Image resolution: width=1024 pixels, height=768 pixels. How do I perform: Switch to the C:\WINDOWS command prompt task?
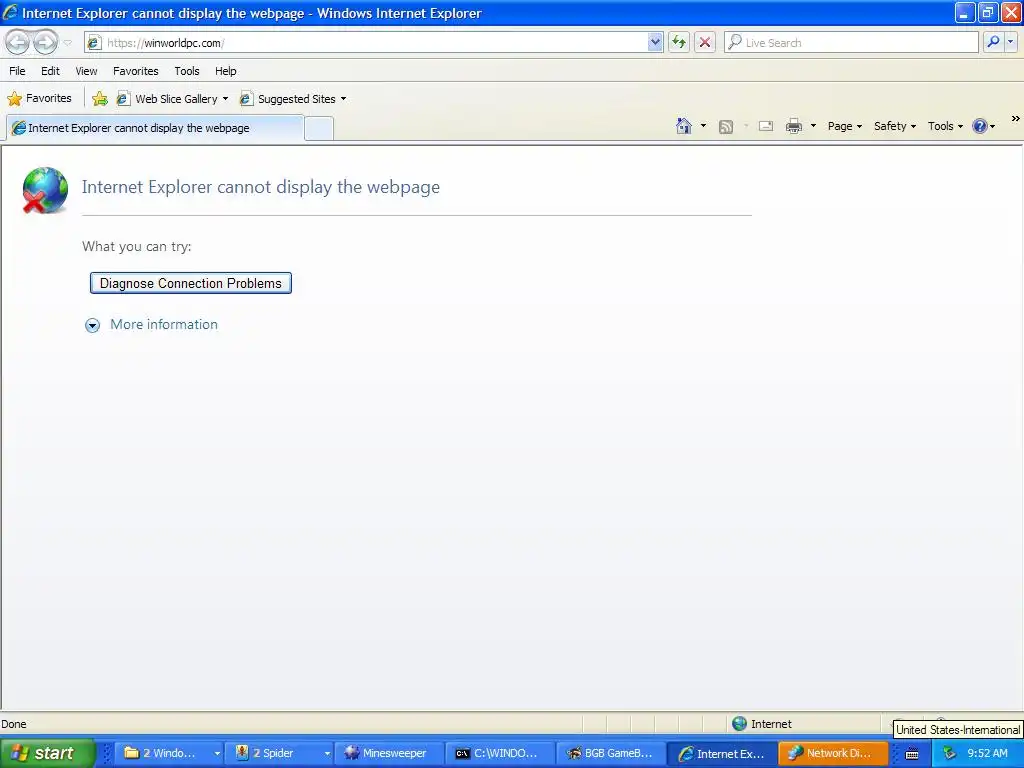coord(500,753)
